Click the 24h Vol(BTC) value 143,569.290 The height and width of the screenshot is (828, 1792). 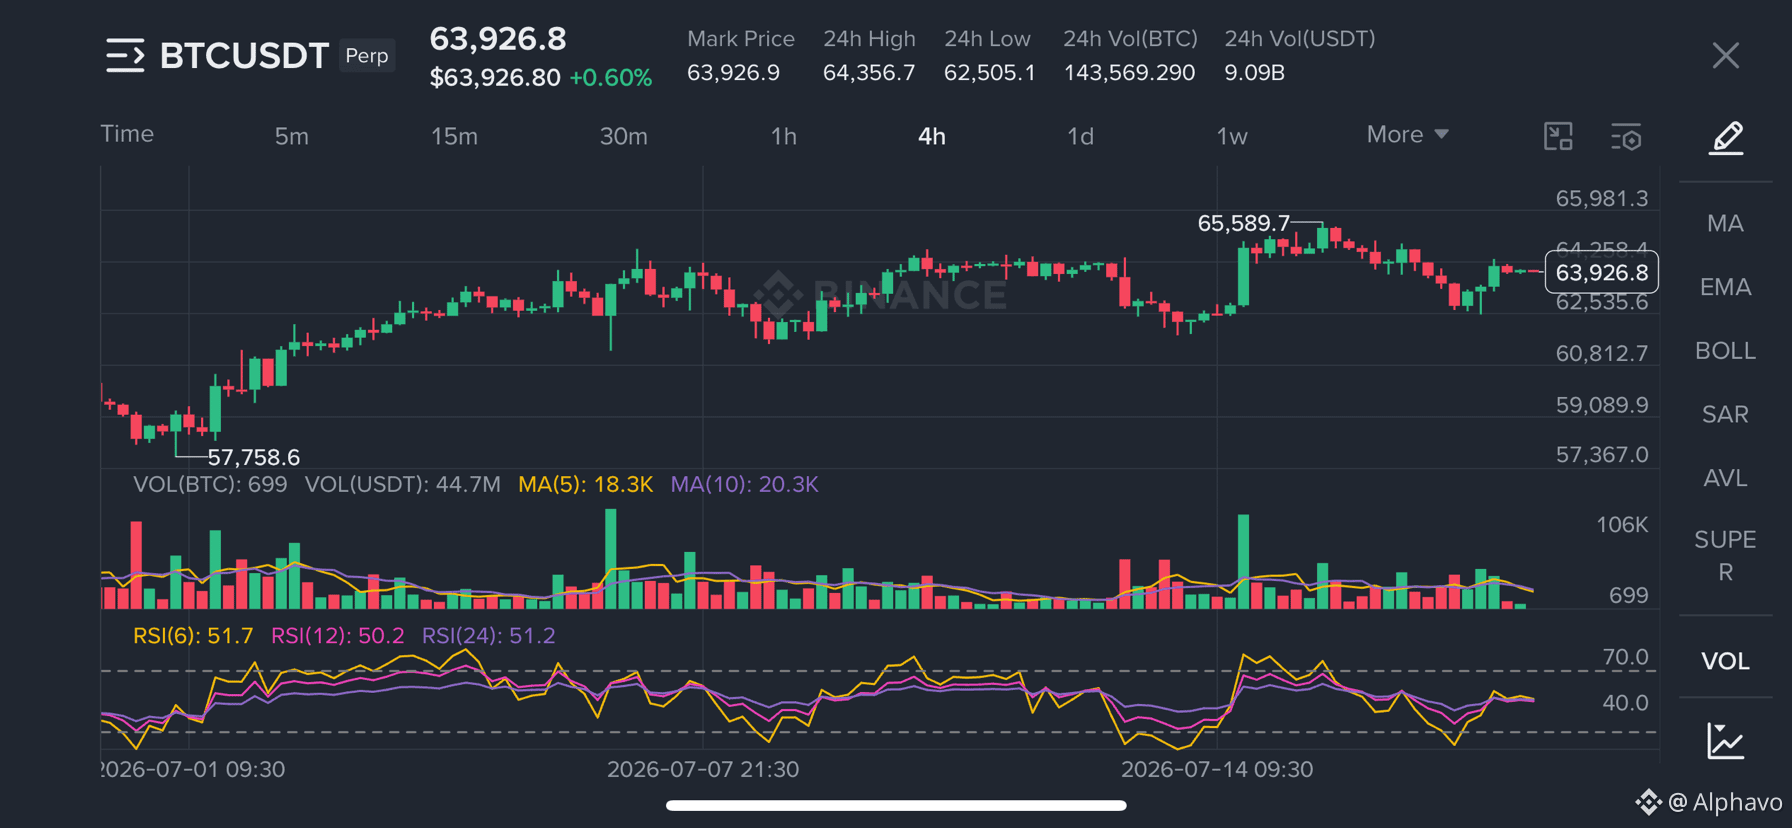point(1129,73)
